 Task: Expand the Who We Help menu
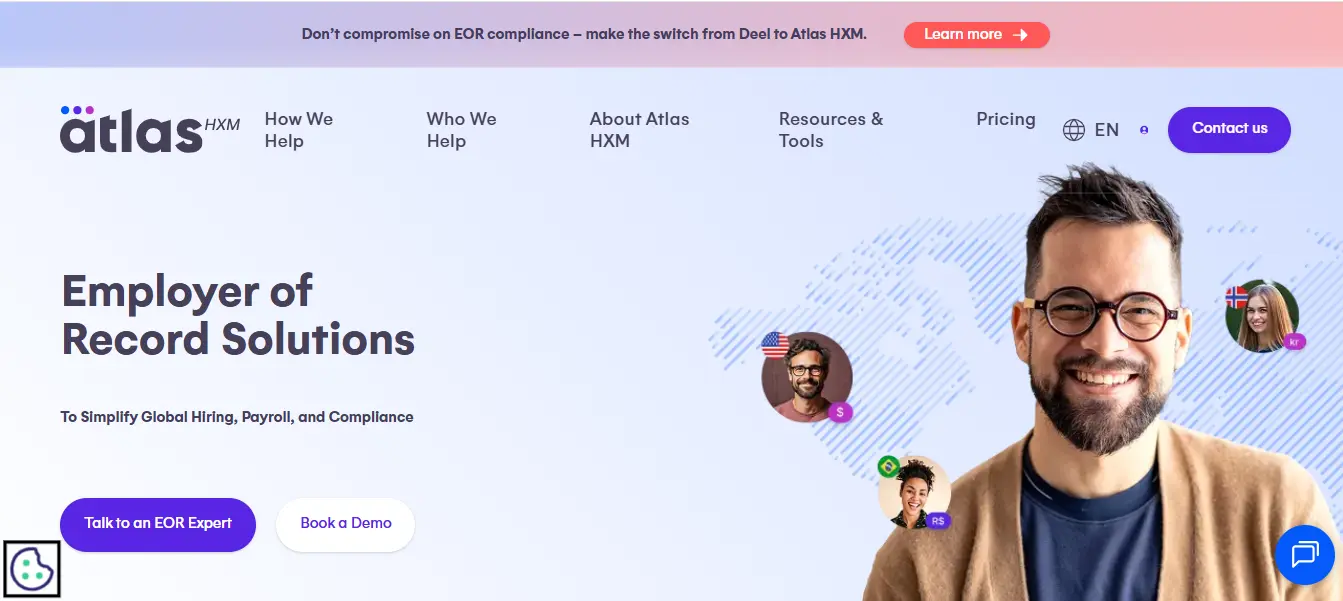(x=461, y=130)
